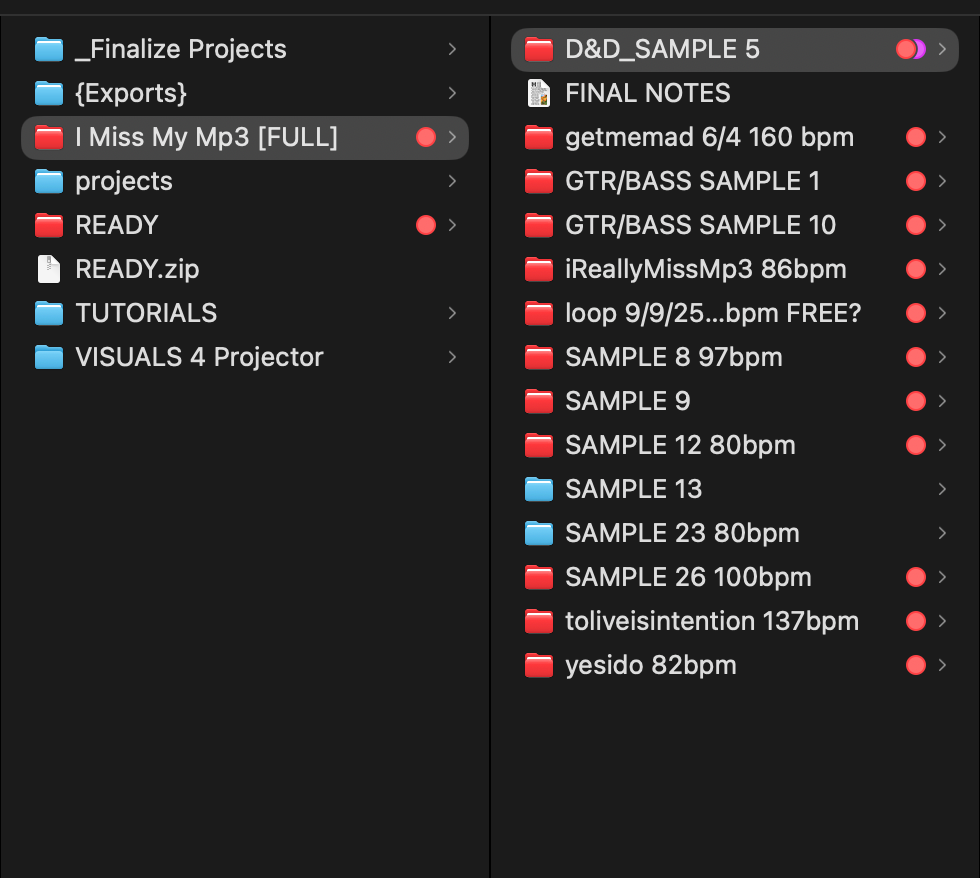Select the red D&D_SAMPLE 5 folder icon

click(x=539, y=49)
